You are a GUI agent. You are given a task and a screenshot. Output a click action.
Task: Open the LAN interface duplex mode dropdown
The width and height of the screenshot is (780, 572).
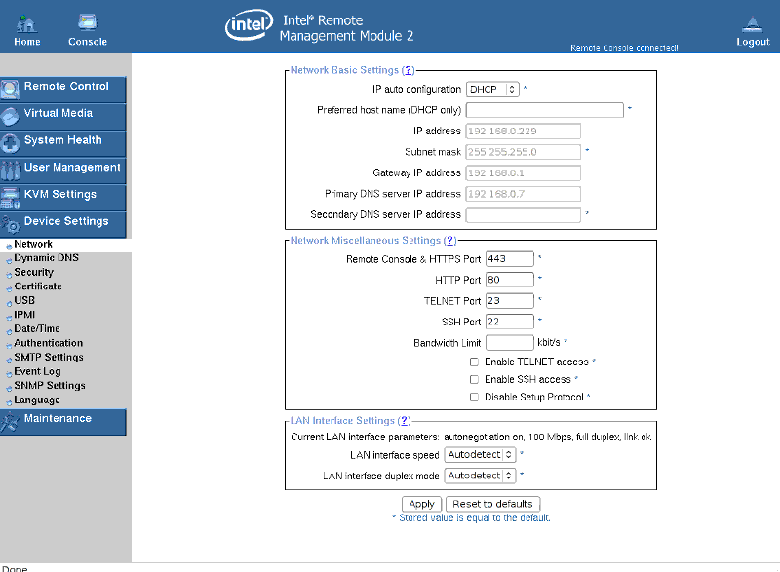(480, 476)
